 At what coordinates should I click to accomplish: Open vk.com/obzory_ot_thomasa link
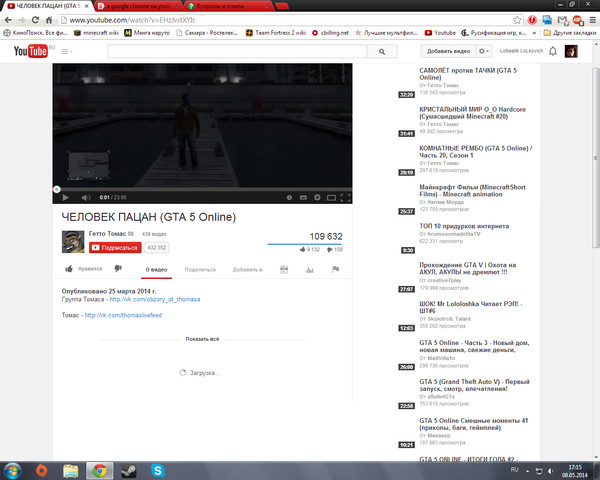[x=155, y=299]
